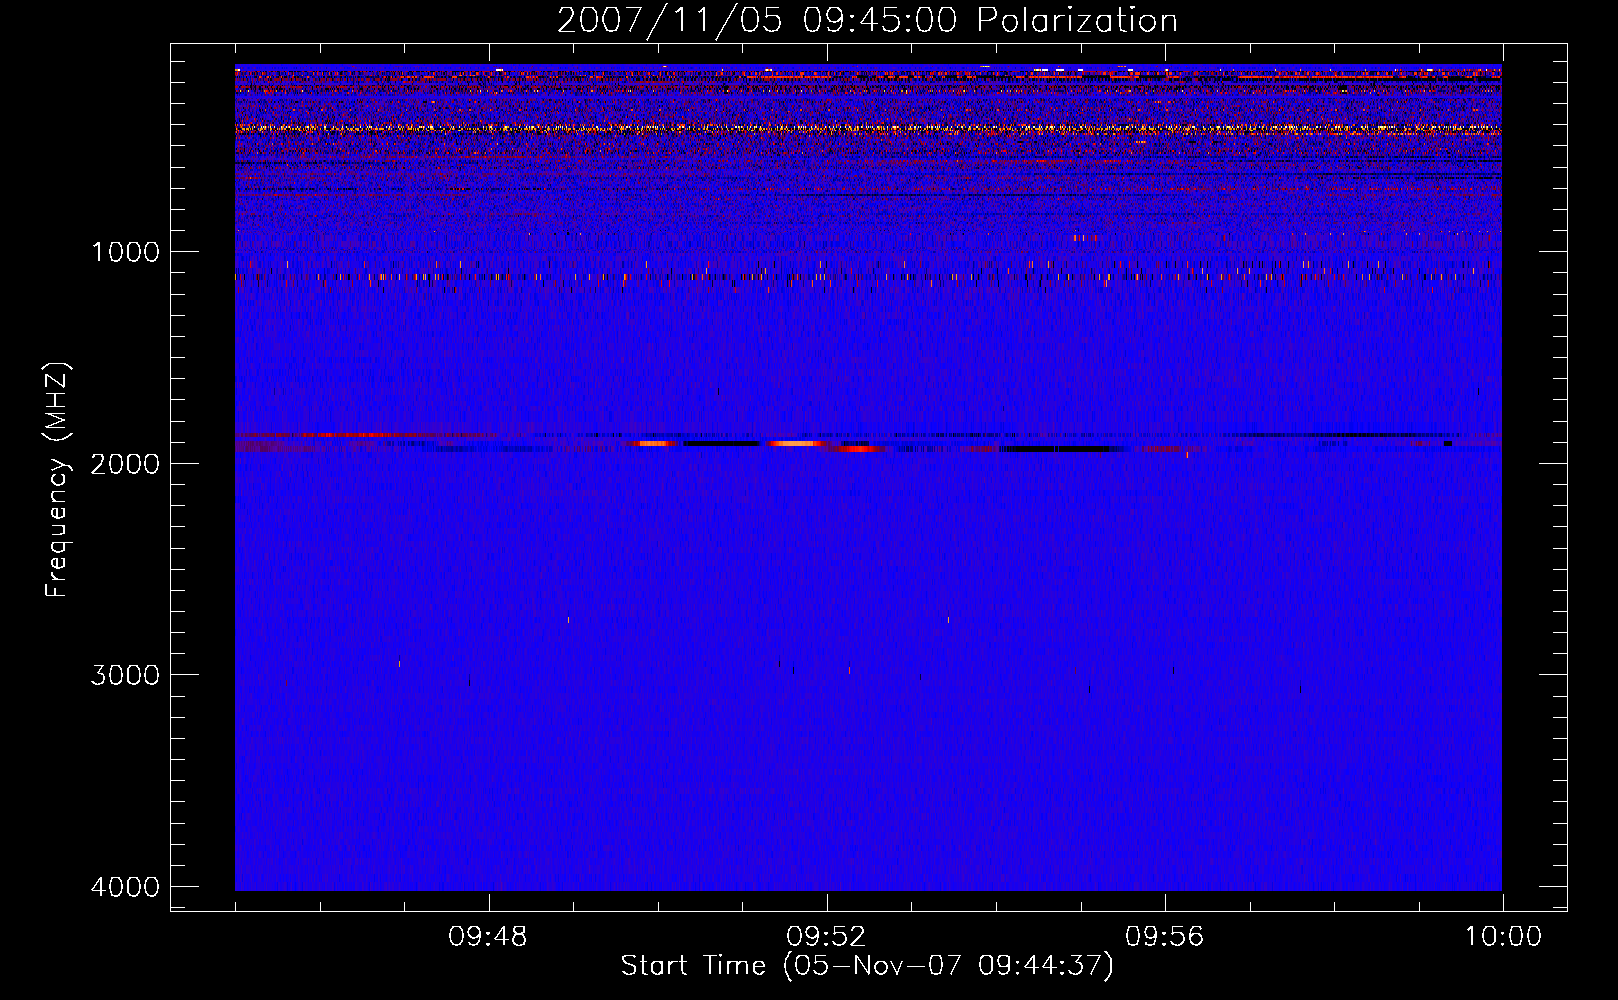
Task: Click the 'Frequency (MHZ)' axis title
Action: pos(57,479)
